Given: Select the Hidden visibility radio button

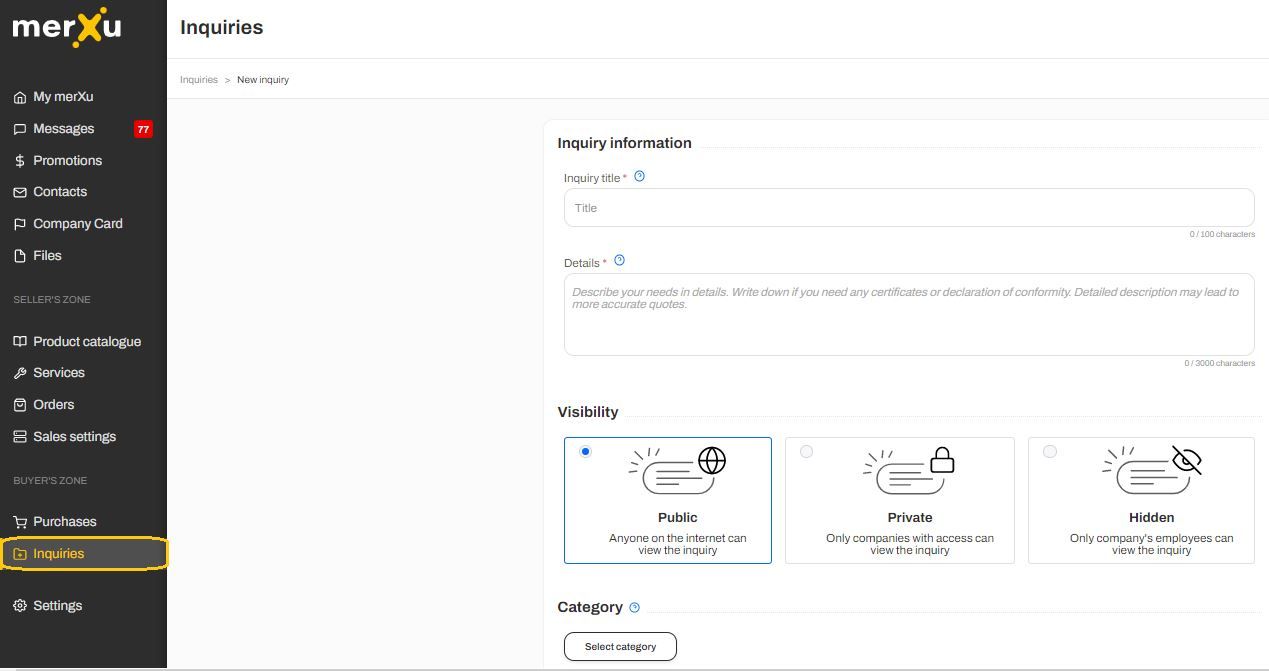Looking at the screenshot, I should (1049, 451).
